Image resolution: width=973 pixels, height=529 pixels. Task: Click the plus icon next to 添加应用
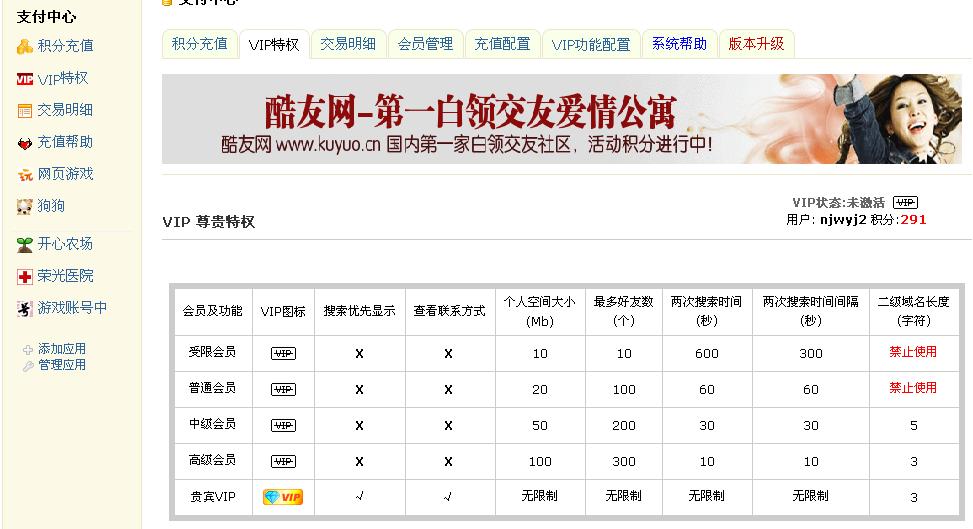(x=28, y=350)
